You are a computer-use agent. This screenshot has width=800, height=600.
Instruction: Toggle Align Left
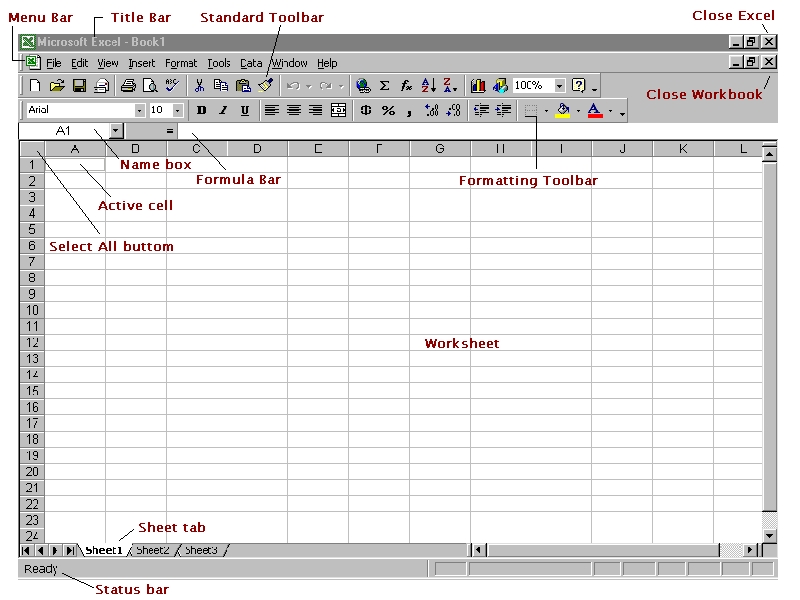(271, 110)
